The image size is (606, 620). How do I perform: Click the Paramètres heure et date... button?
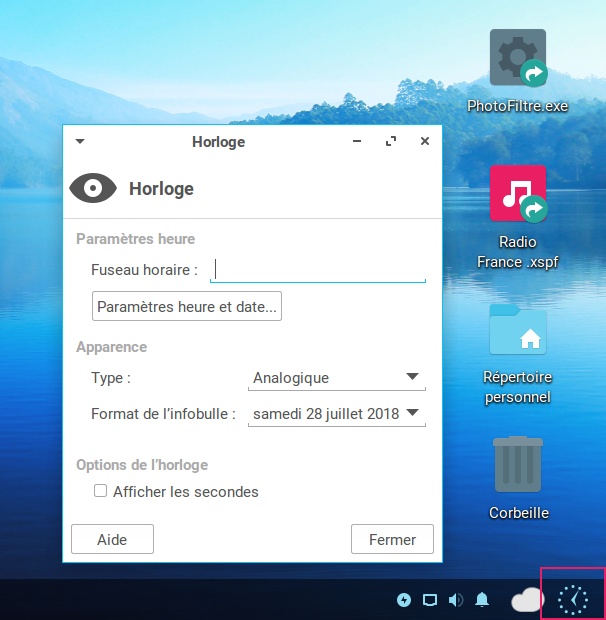pyautogui.click(x=187, y=307)
